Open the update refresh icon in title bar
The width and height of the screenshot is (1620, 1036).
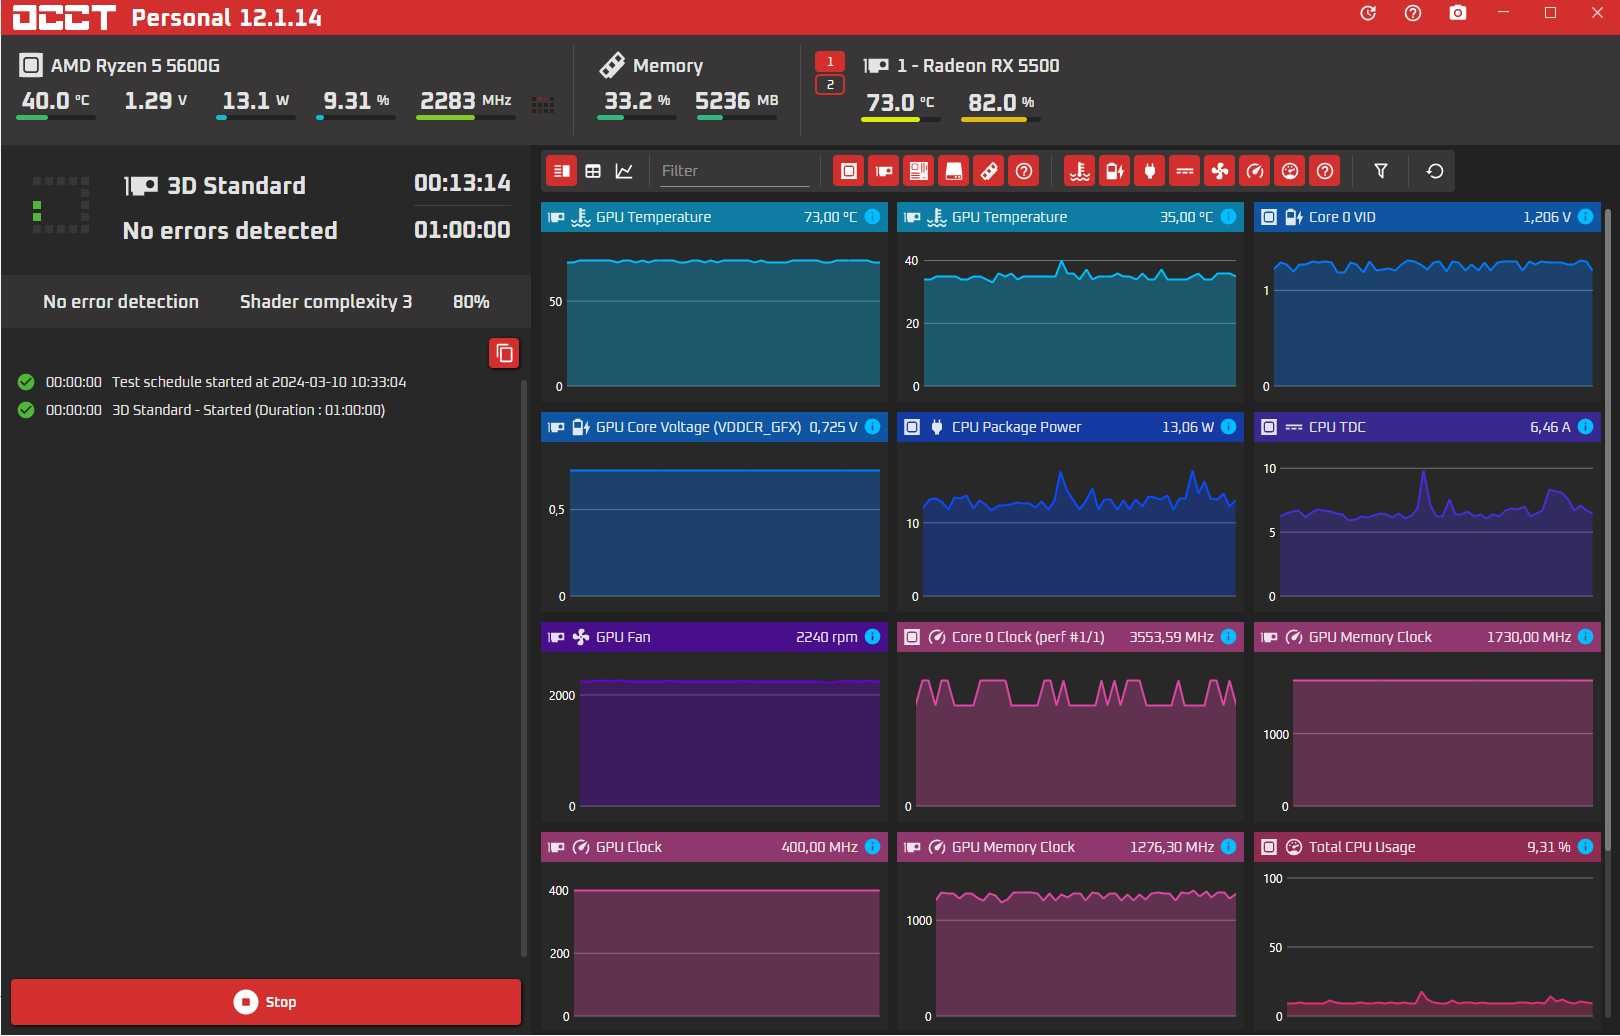click(1368, 13)
